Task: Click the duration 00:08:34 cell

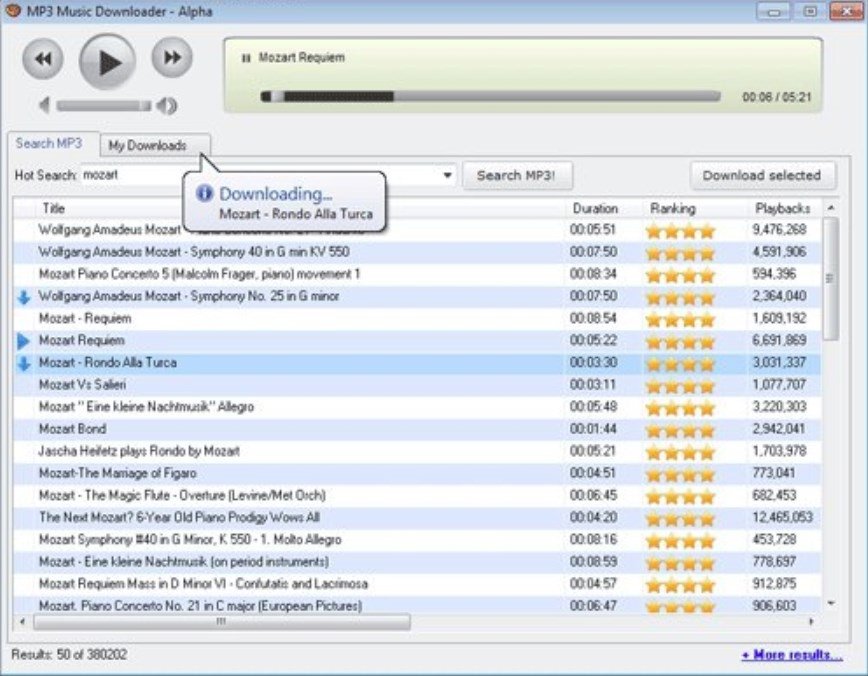Action: coord(593,274)
